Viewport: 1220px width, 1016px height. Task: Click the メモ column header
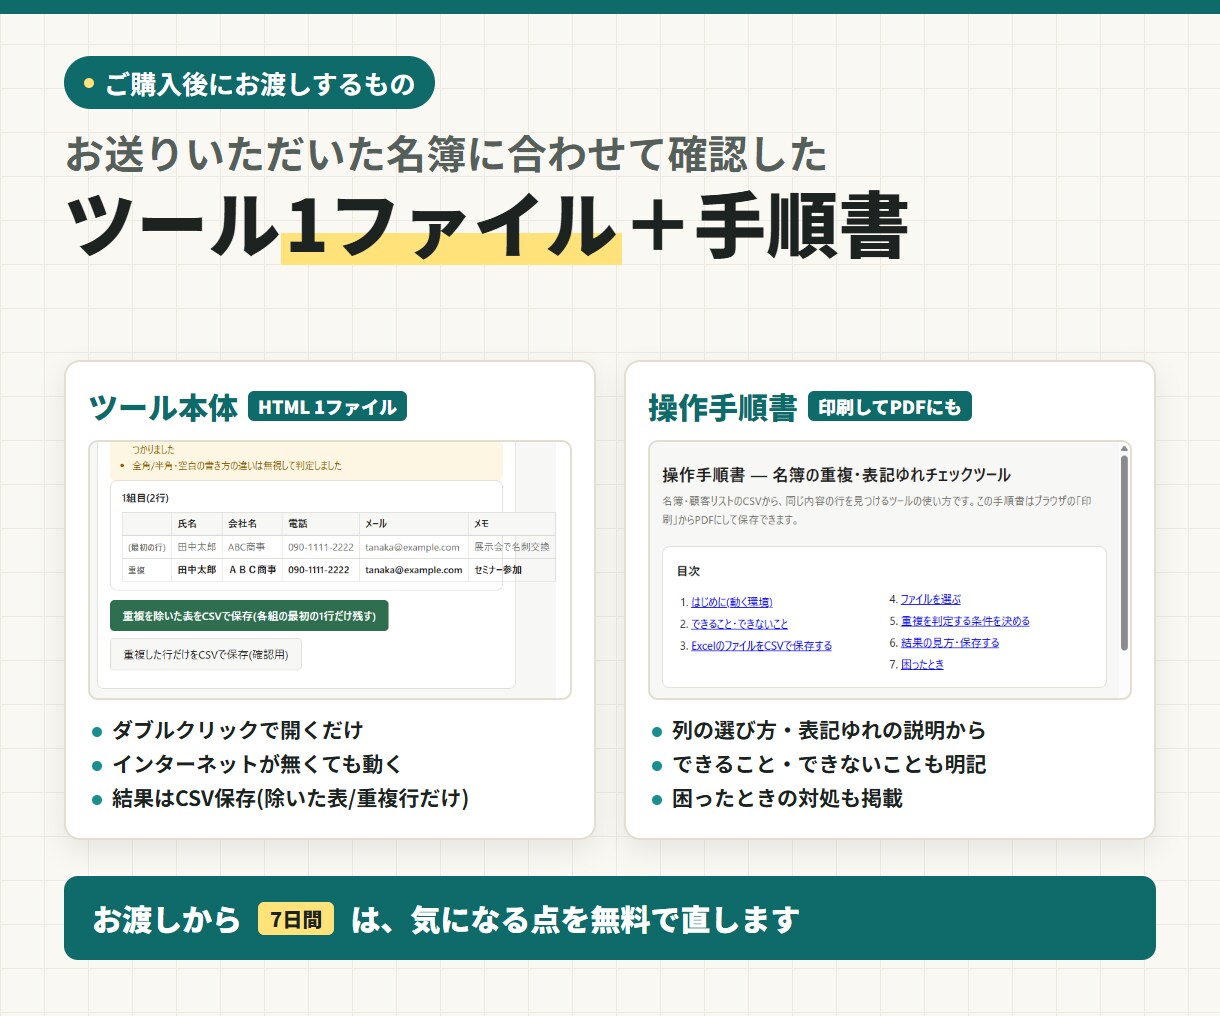511,523
